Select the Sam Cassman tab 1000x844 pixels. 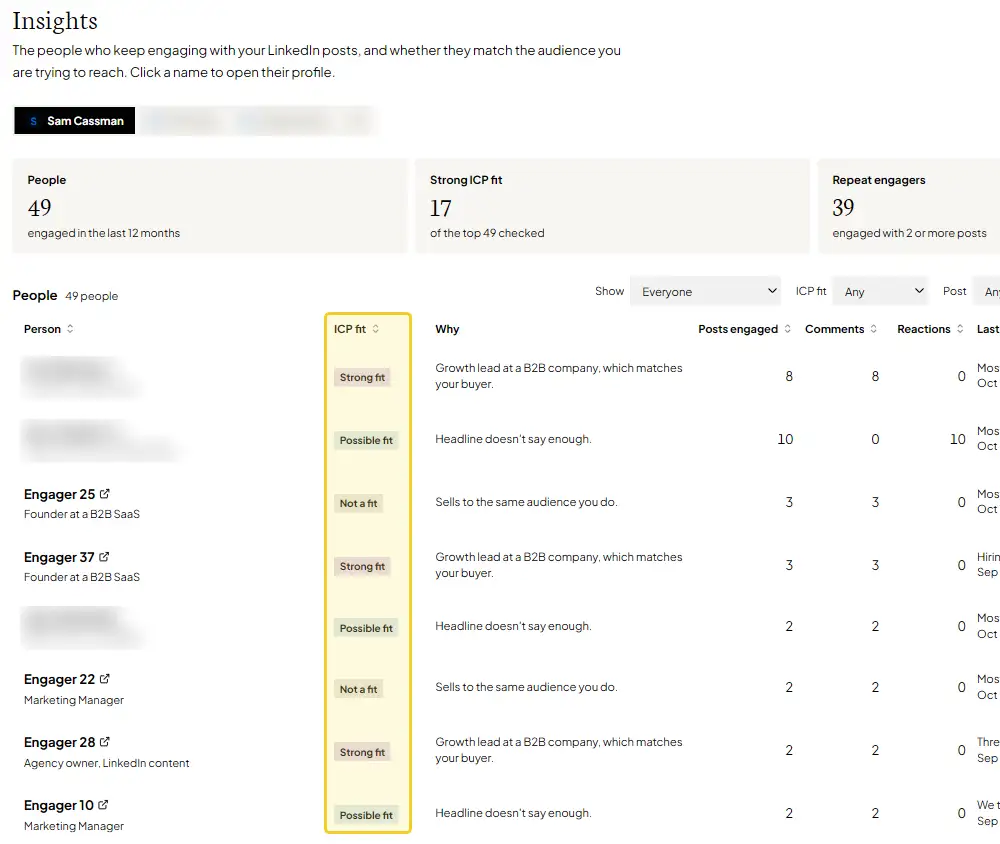coord(75,121)
